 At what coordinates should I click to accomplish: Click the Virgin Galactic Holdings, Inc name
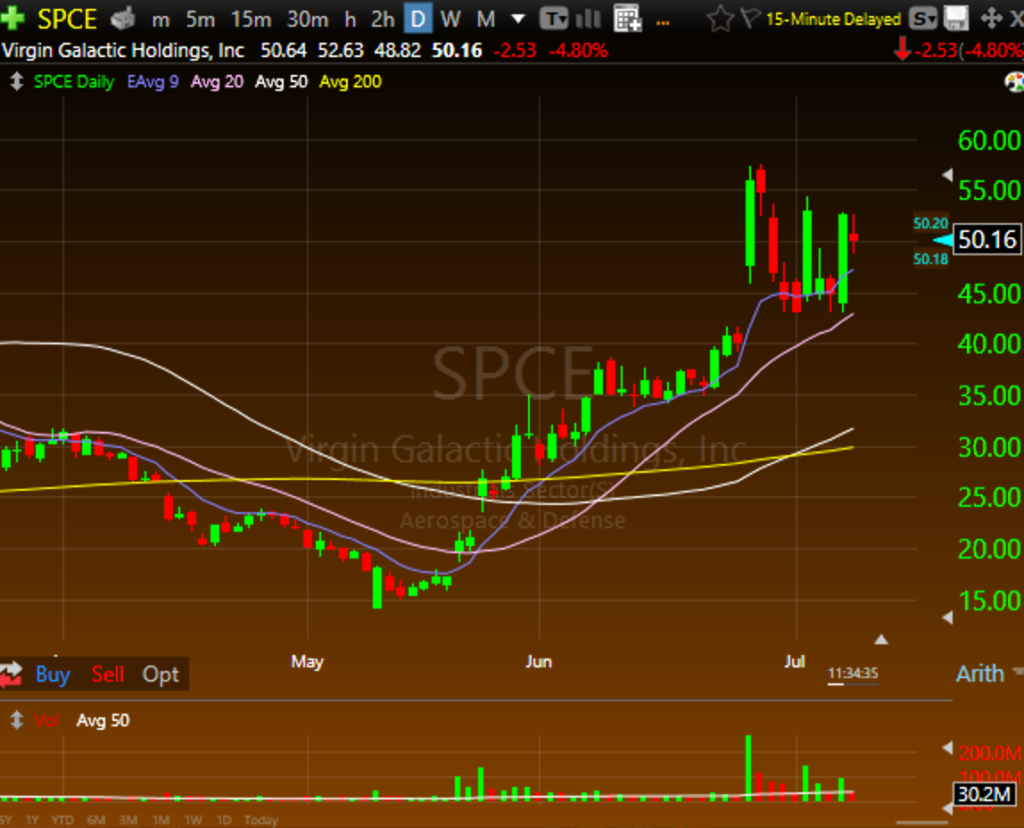click(123, 50)
